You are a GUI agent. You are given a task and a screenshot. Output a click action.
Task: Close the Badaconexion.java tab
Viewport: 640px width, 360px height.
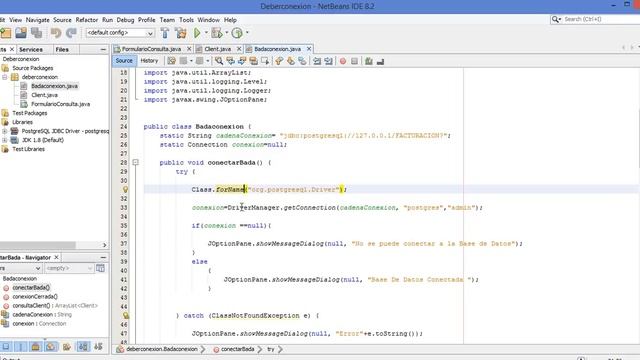[309, 49]
